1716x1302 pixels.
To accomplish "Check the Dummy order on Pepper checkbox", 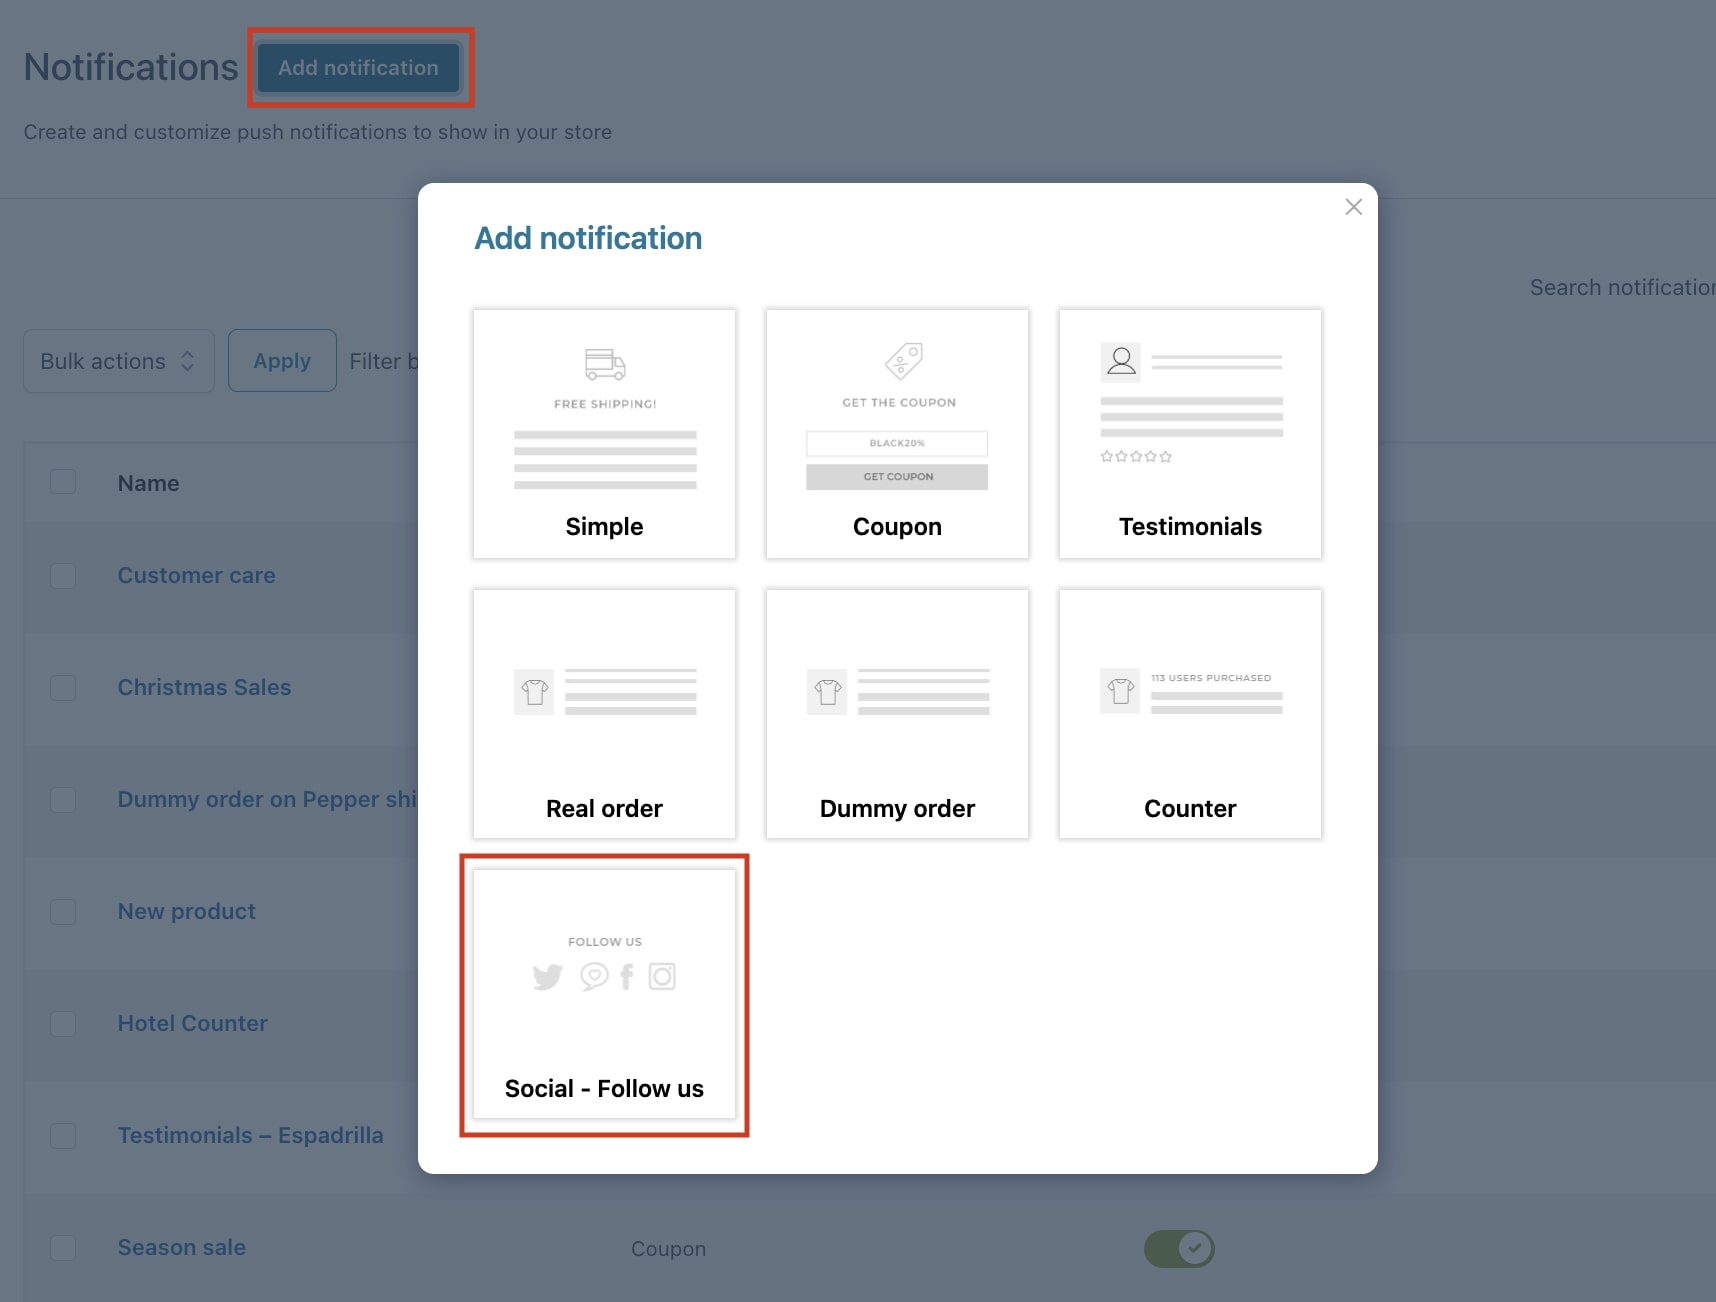I will click(63, 799).
